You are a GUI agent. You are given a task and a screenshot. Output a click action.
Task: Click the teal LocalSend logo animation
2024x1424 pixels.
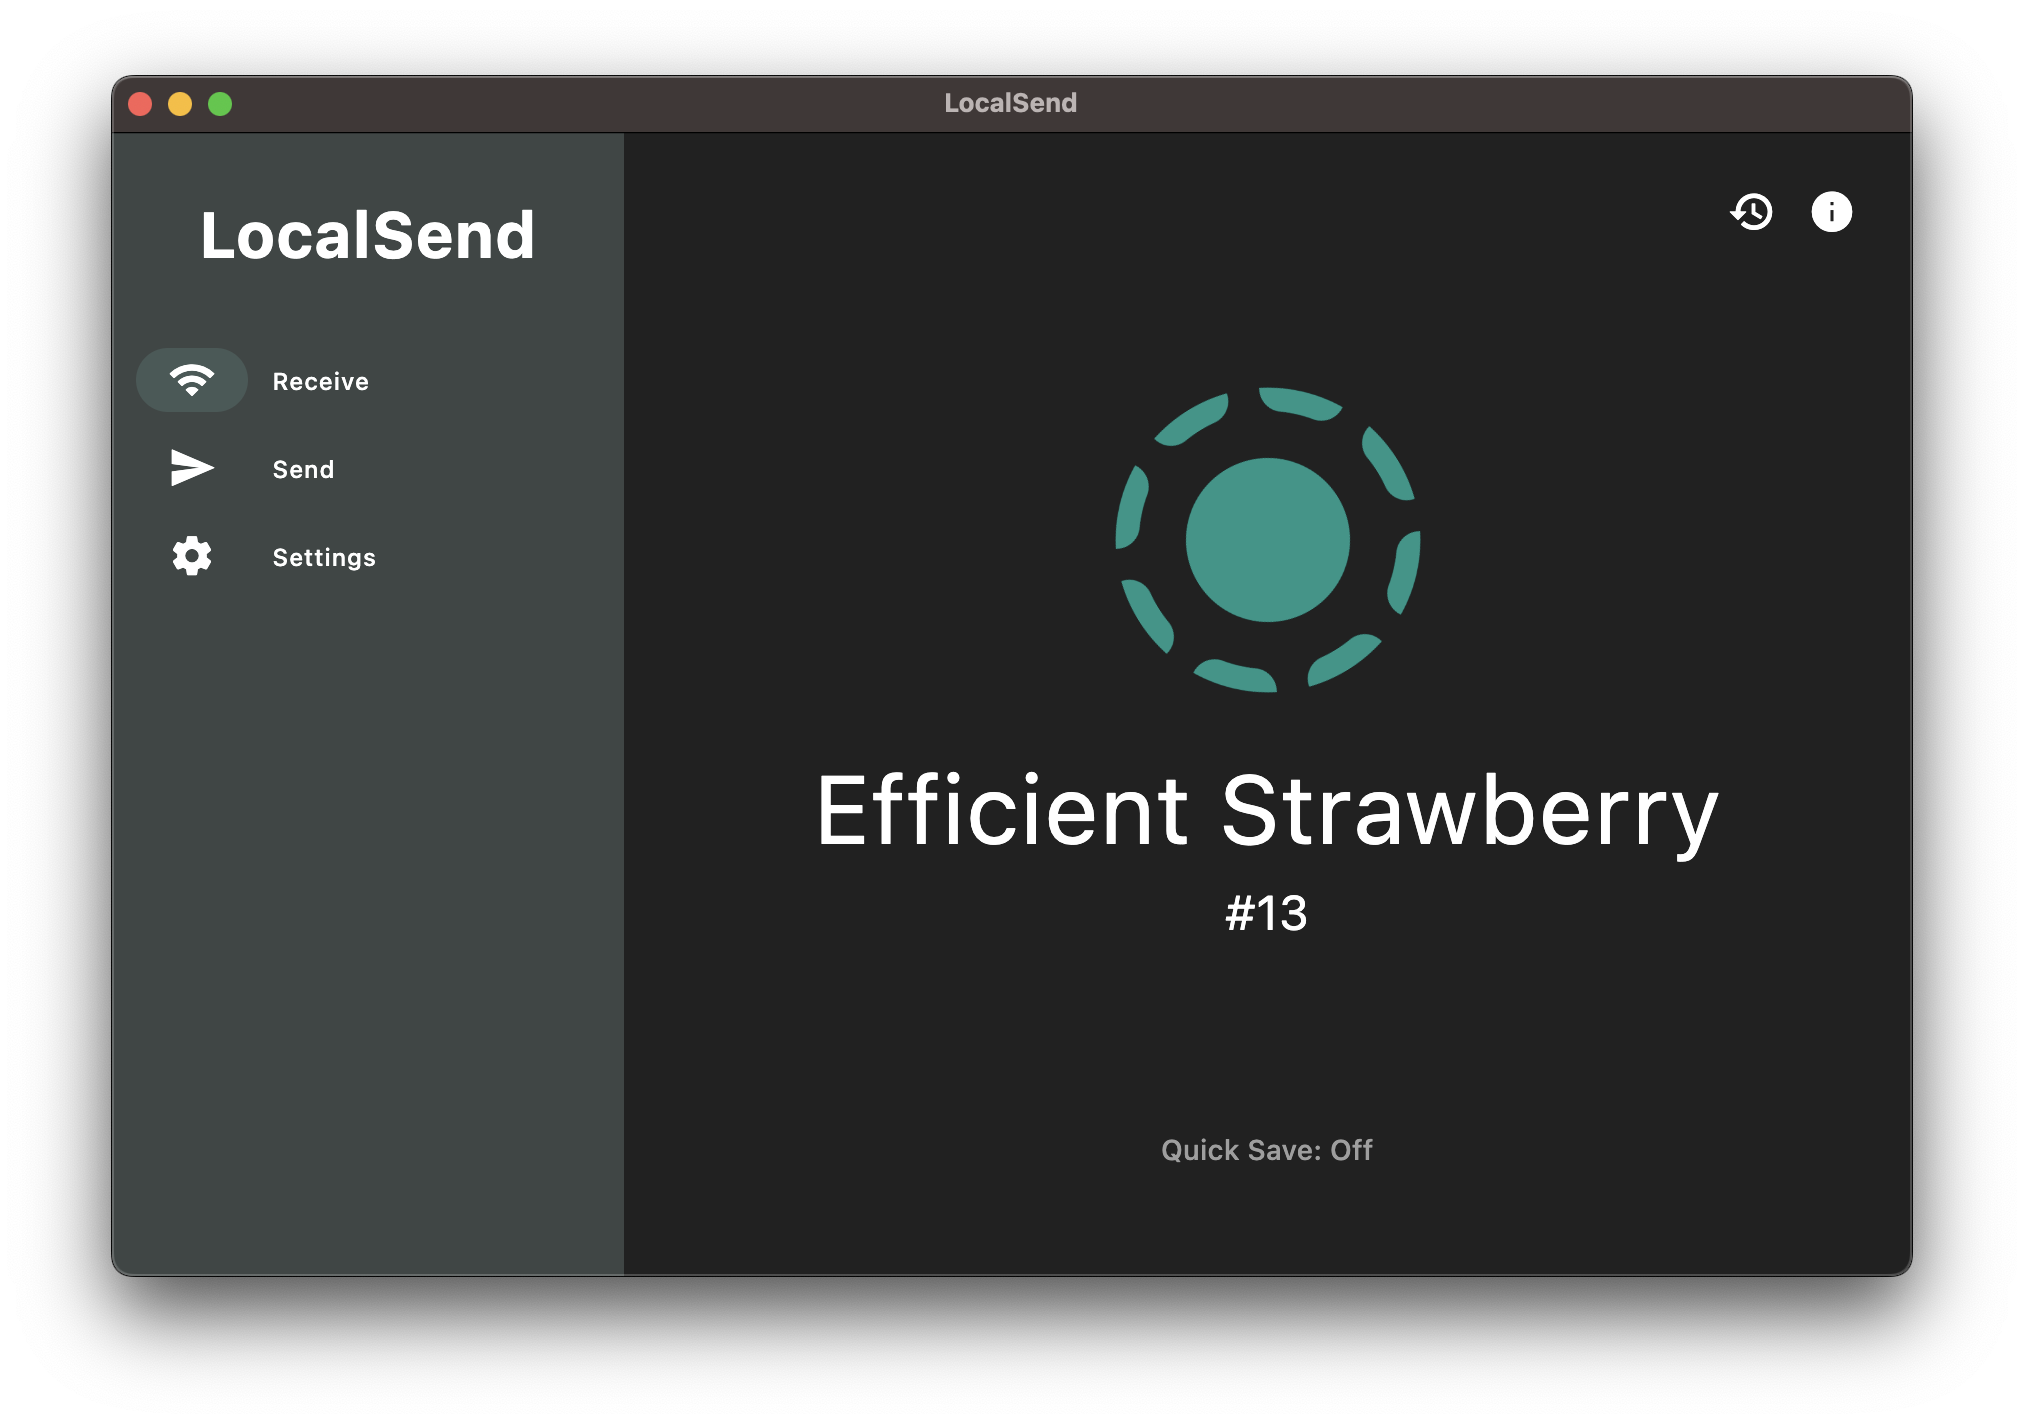coord(1267,540)
